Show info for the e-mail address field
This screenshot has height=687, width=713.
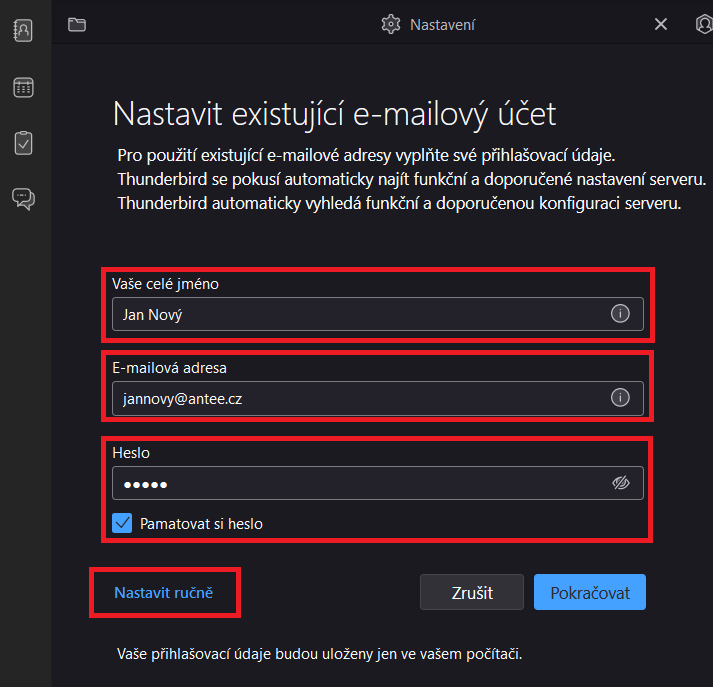click(620, 398)
